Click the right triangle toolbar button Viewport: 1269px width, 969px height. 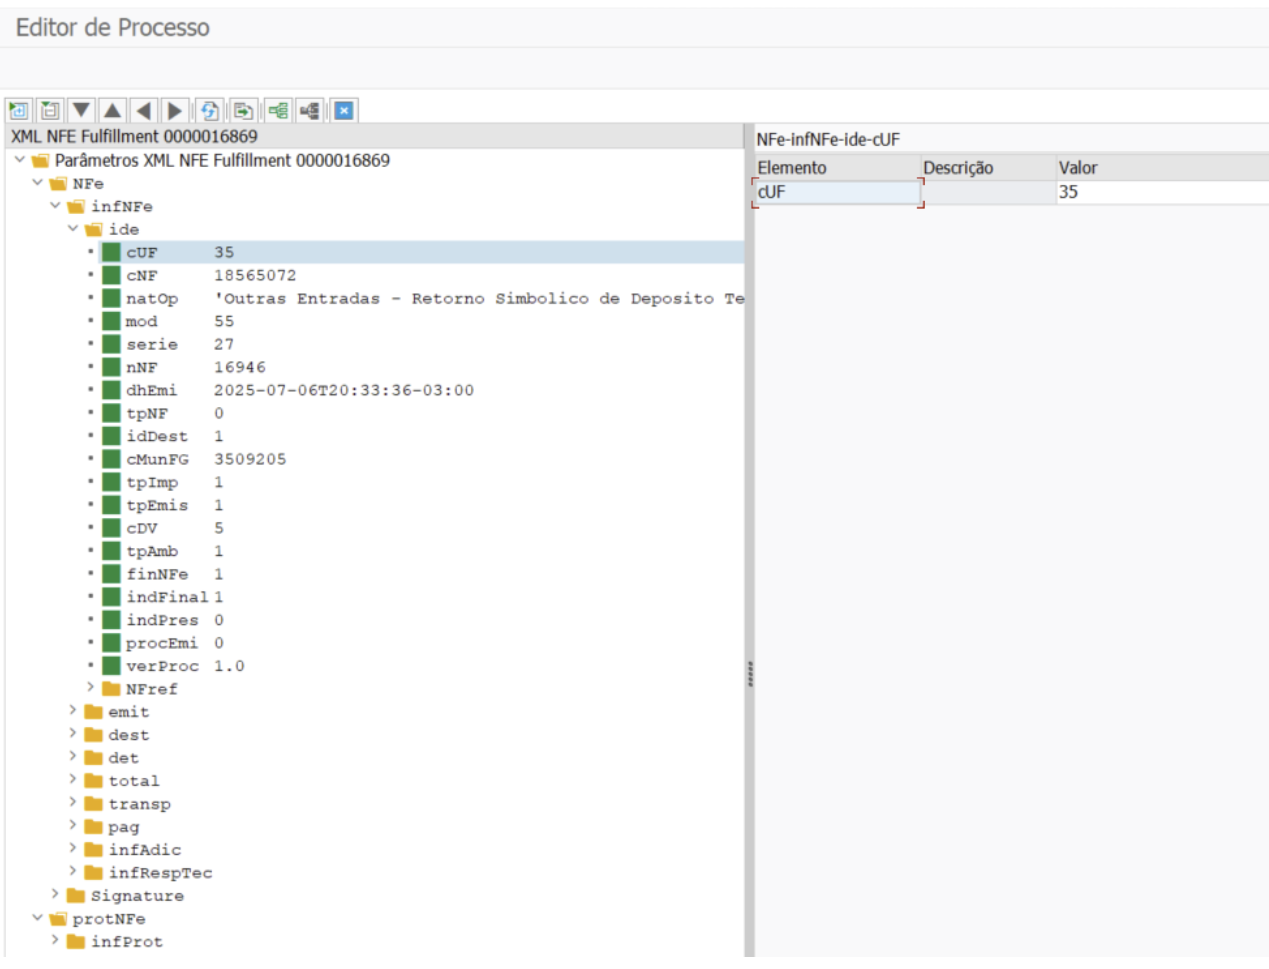point(175,110)
